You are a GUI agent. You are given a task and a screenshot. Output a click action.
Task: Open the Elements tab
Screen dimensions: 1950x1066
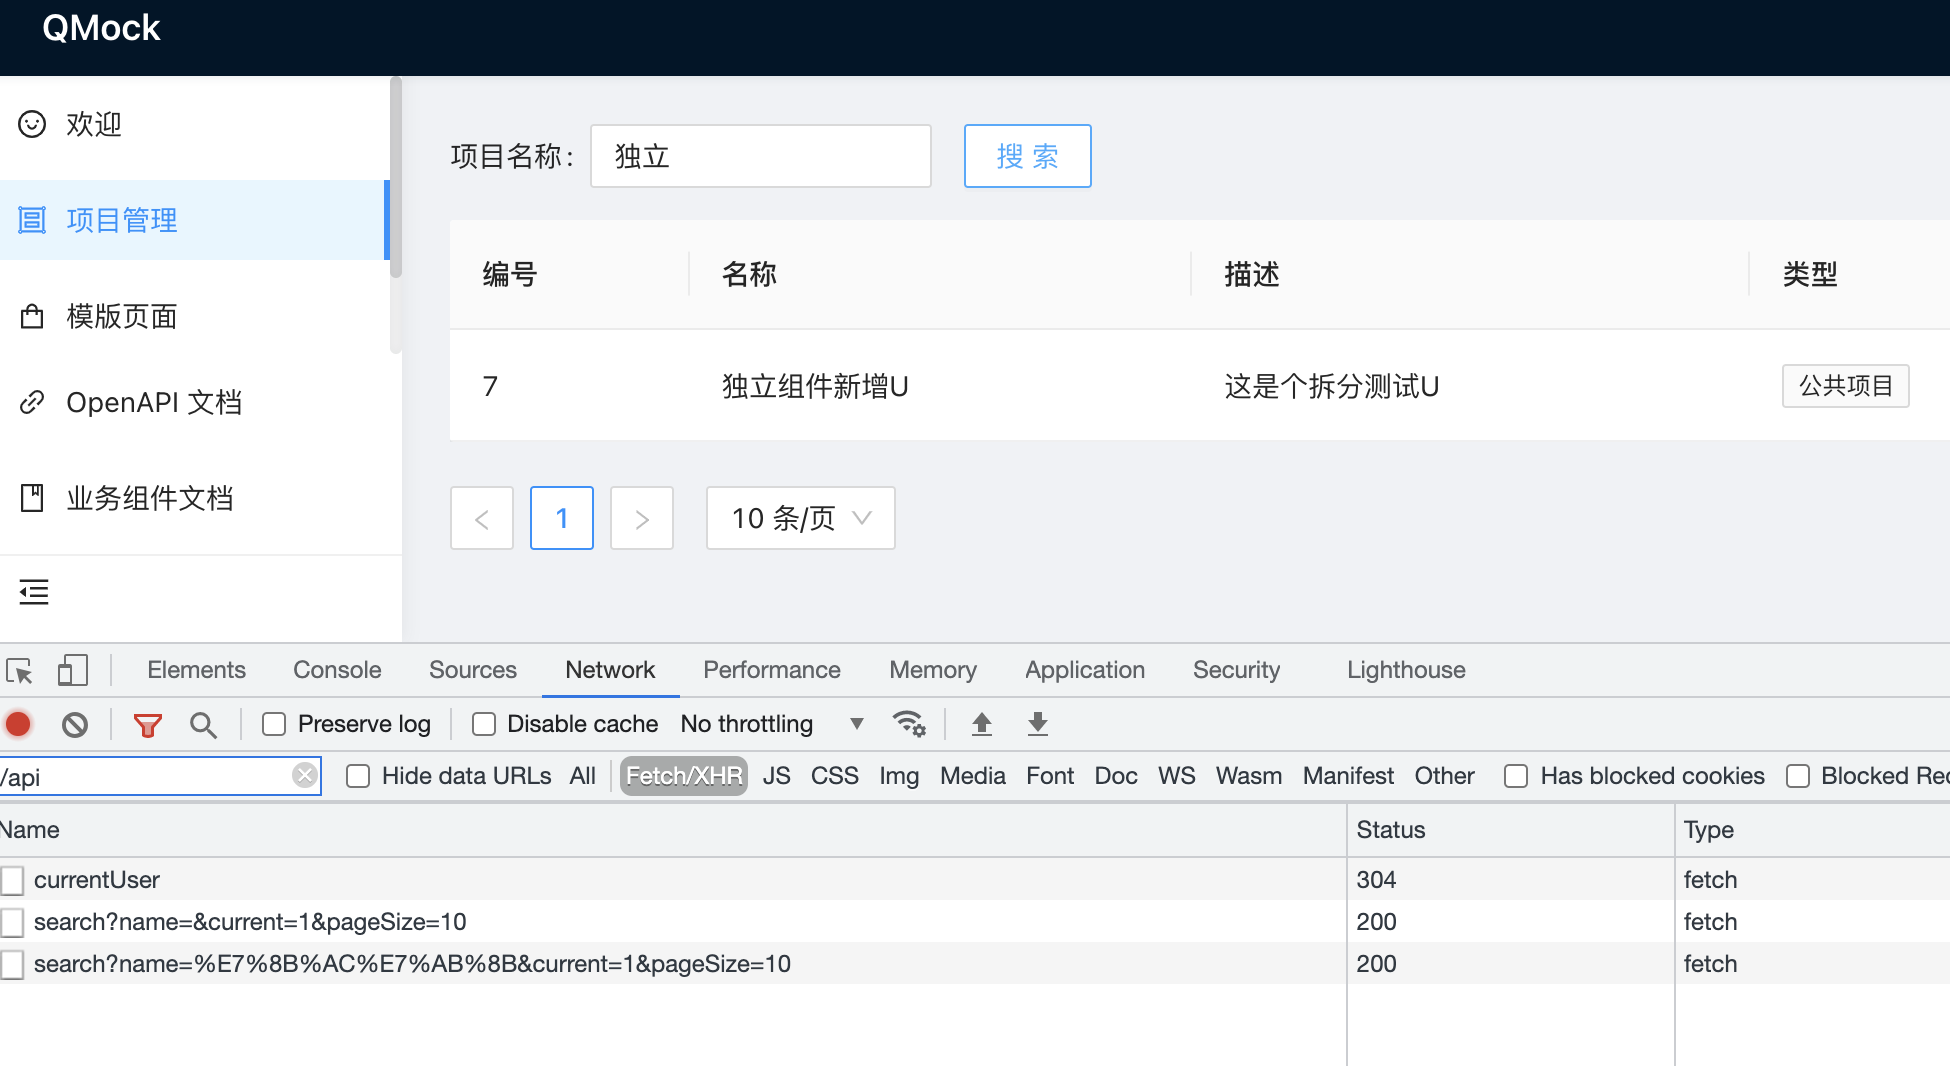(x=196, y=670)
